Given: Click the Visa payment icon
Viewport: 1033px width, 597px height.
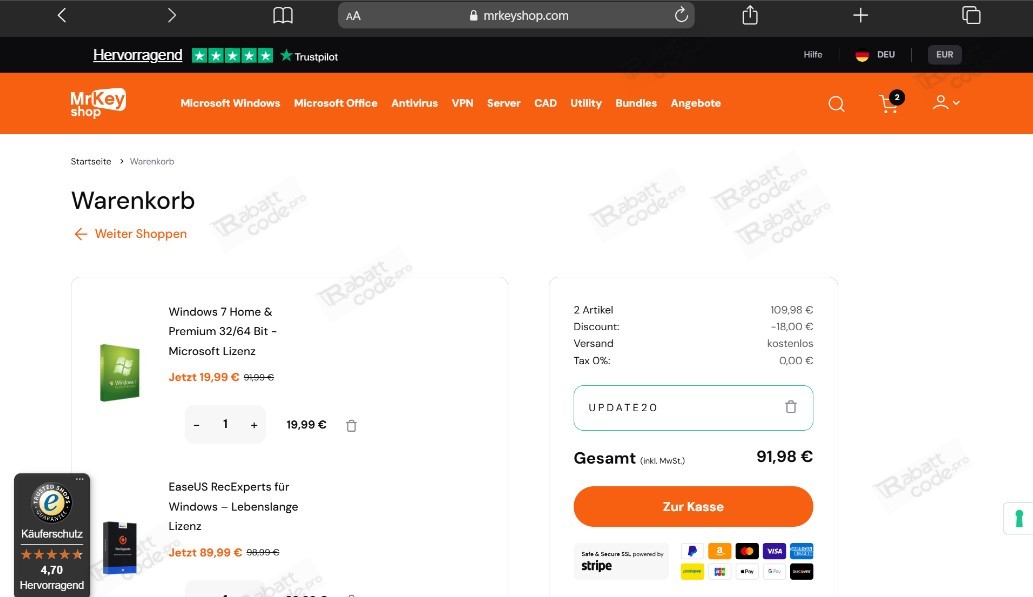Looking at the screenshot, I should [x=774, y=551].
